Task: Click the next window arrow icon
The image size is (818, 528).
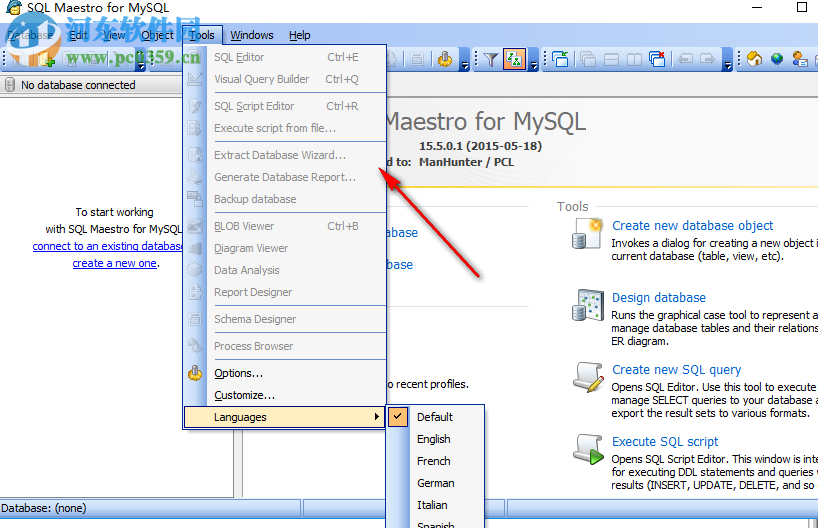Action: 708,59
